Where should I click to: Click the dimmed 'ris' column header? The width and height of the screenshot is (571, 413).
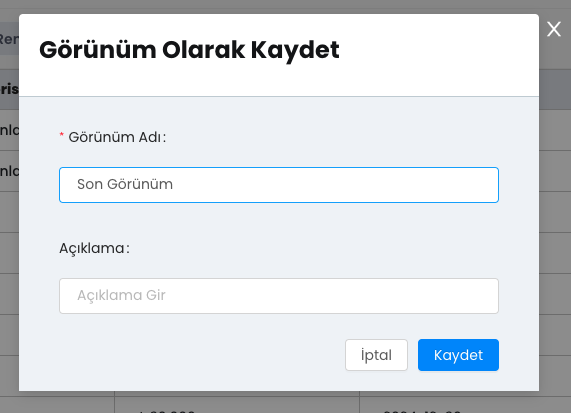pyautogui.click(x=9, y=89)
